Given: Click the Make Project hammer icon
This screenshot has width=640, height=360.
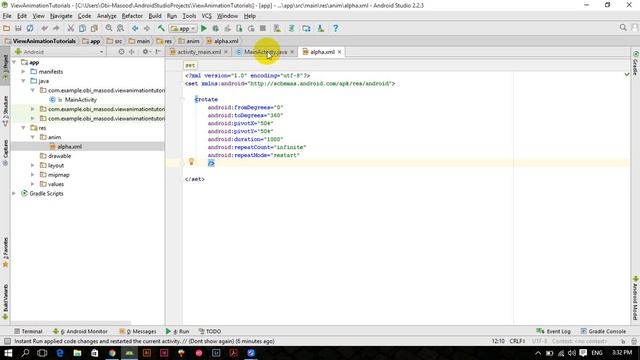Looking at the screenshot, I should tap(161, 28).
